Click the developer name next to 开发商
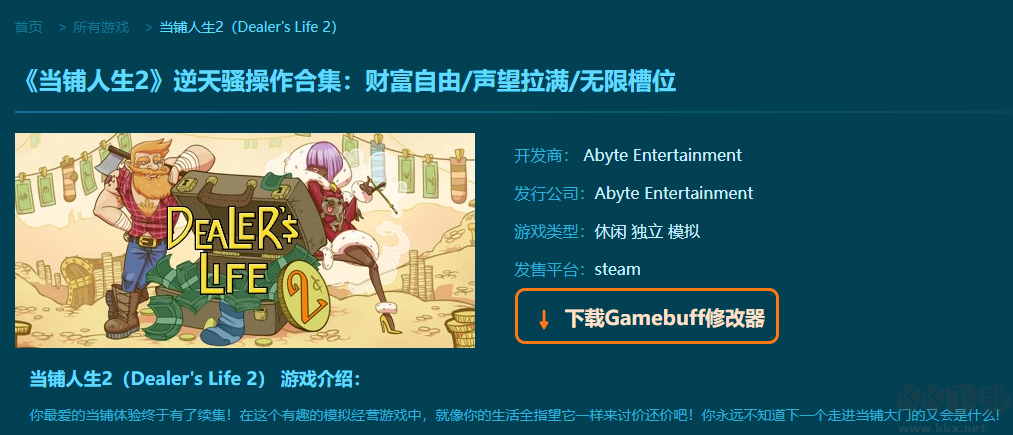1013x435 pixels. tap(662, 155)
